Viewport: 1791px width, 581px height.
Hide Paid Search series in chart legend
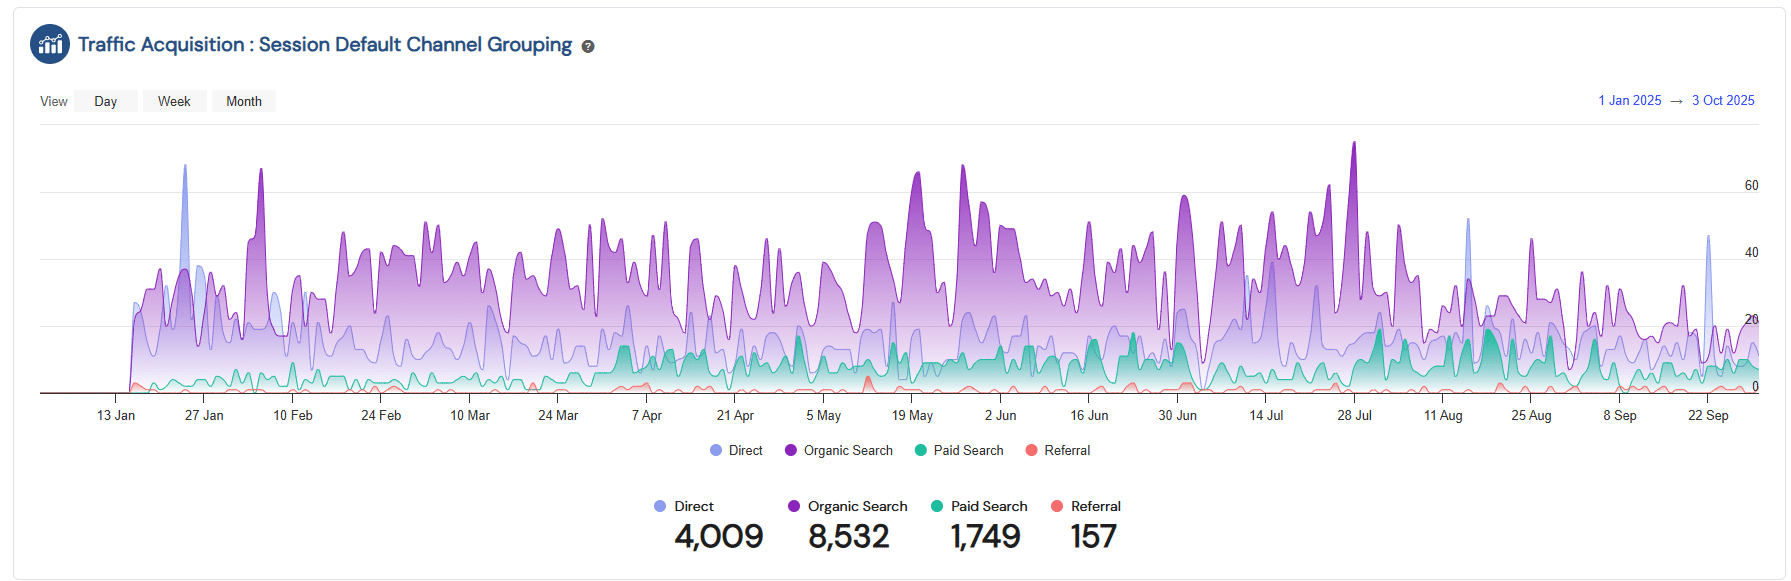click(959, 451)
